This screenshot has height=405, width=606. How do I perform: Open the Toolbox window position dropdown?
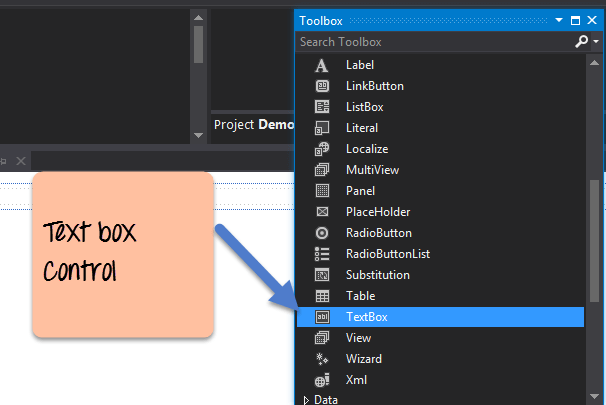coord(559,20)
